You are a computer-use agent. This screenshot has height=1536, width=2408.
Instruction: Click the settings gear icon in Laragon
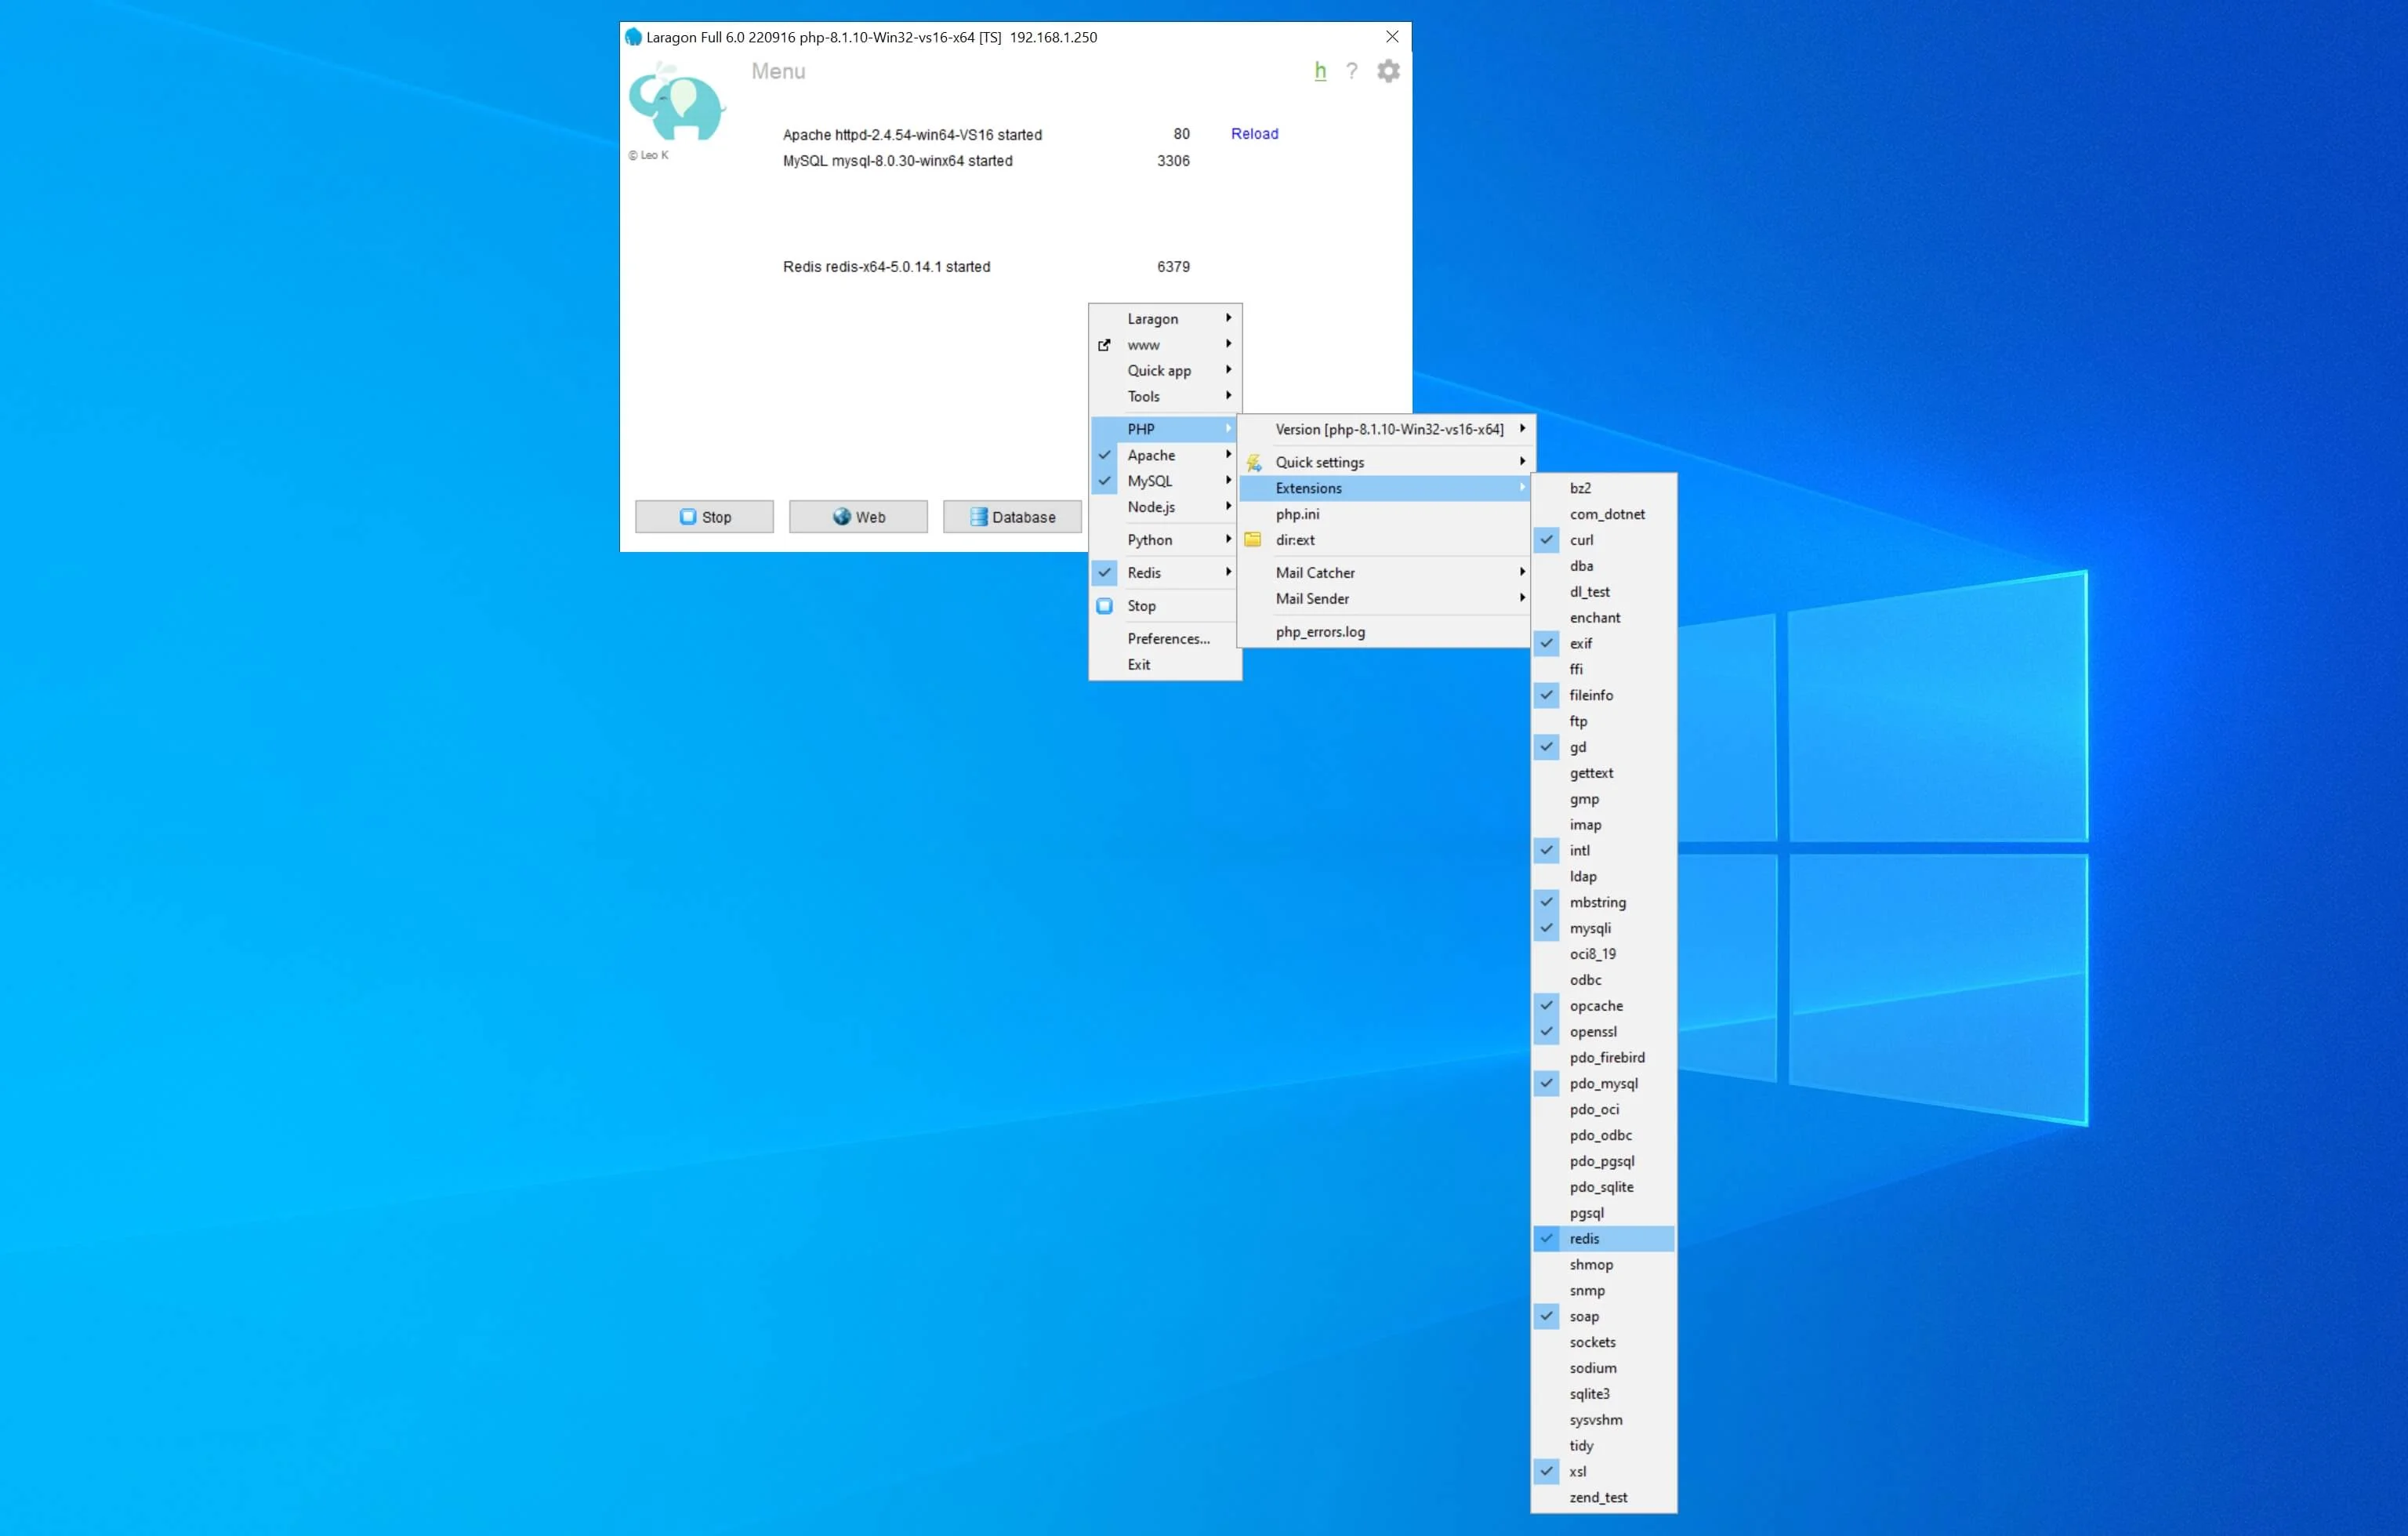[1388, 71]
